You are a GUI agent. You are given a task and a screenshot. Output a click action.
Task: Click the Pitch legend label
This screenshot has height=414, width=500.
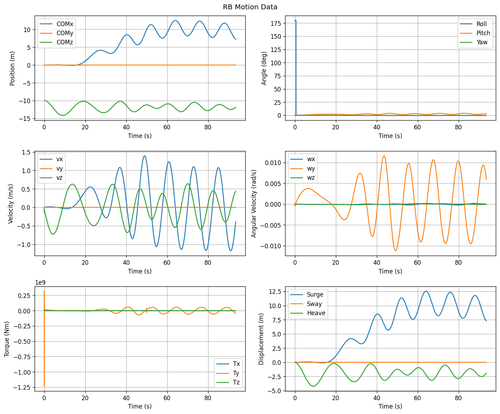tap(483, 33)
